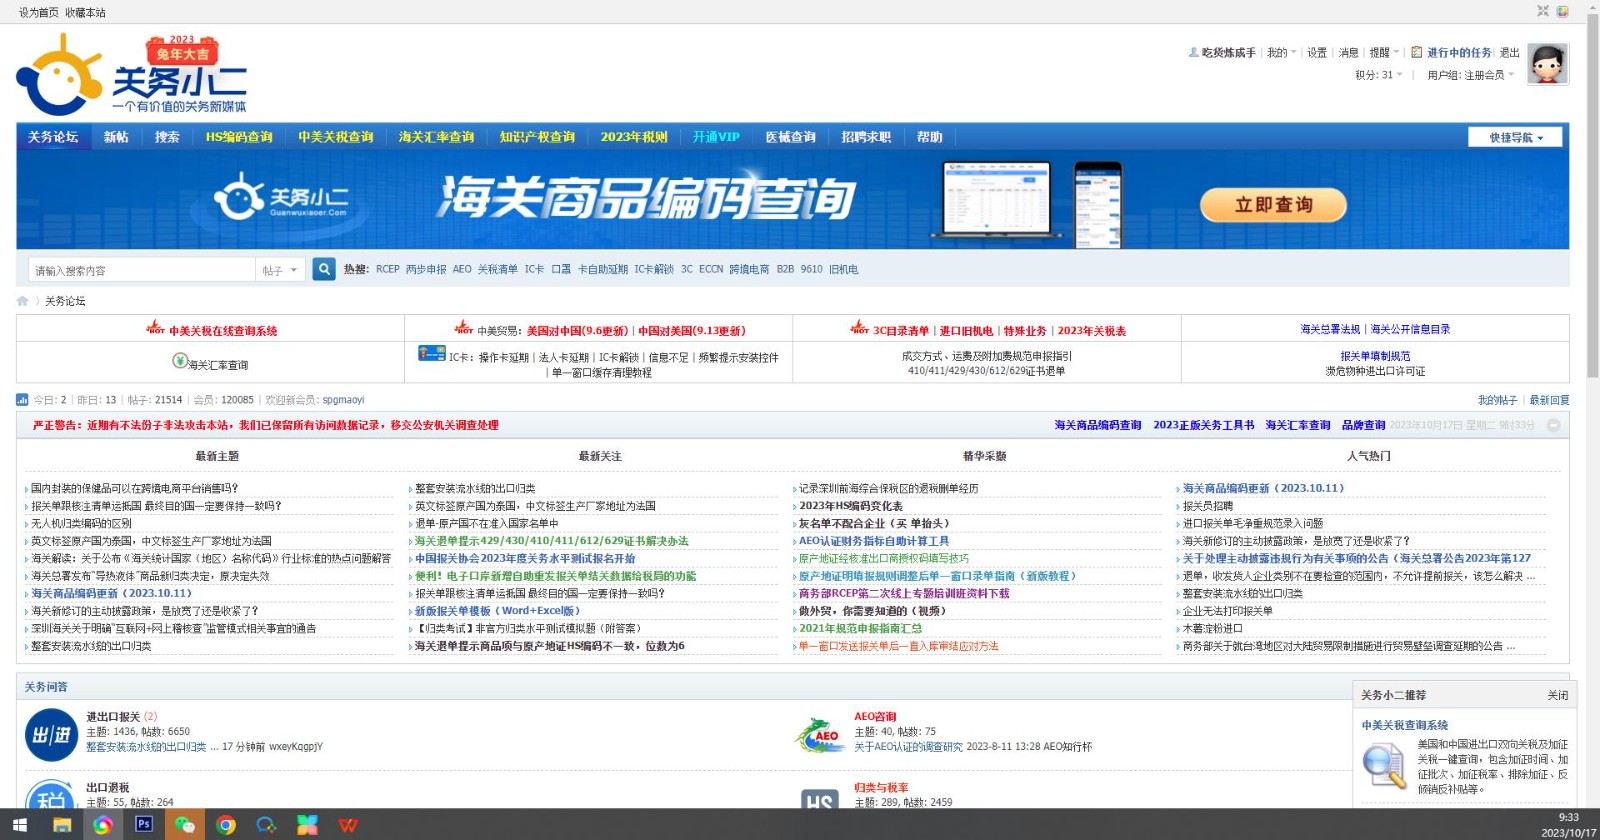Click the blue search magnifier button
The height and width of the screenshot is (840, 1600).
point(324,269)
